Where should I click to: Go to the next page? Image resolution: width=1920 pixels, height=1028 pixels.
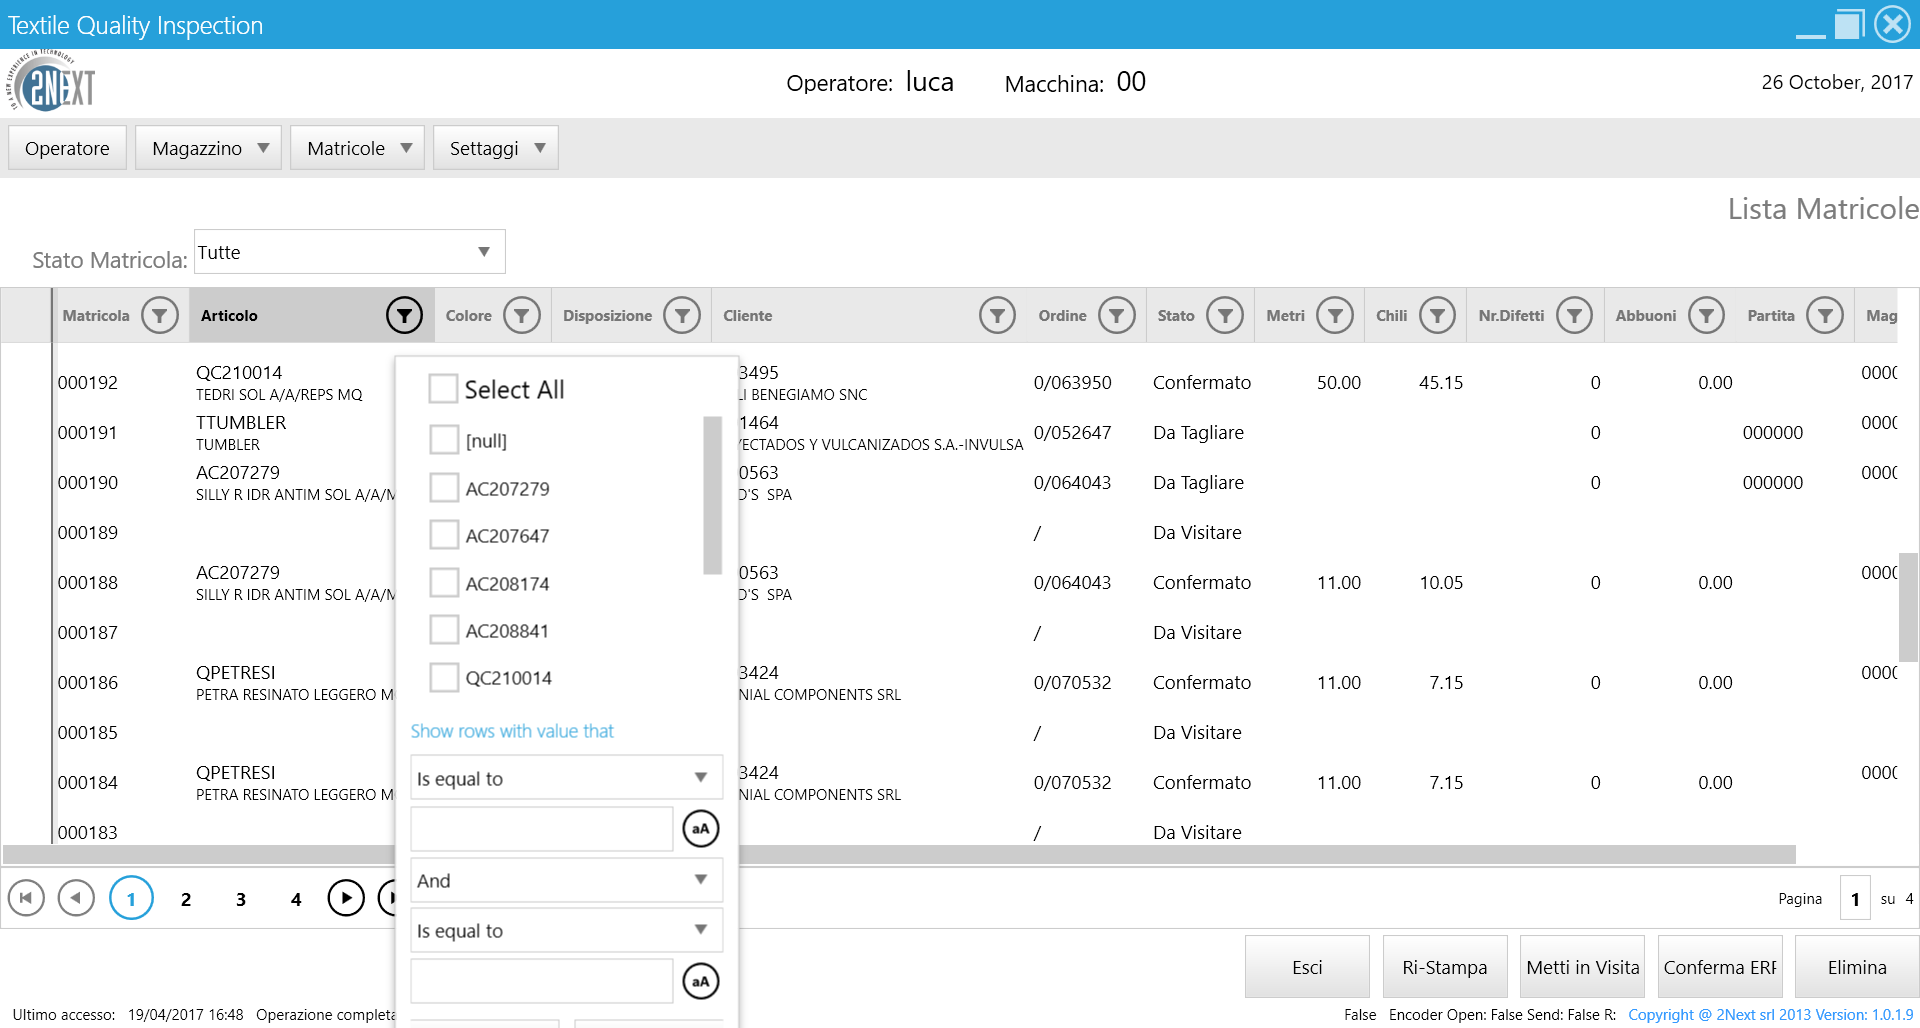point(346,898)
